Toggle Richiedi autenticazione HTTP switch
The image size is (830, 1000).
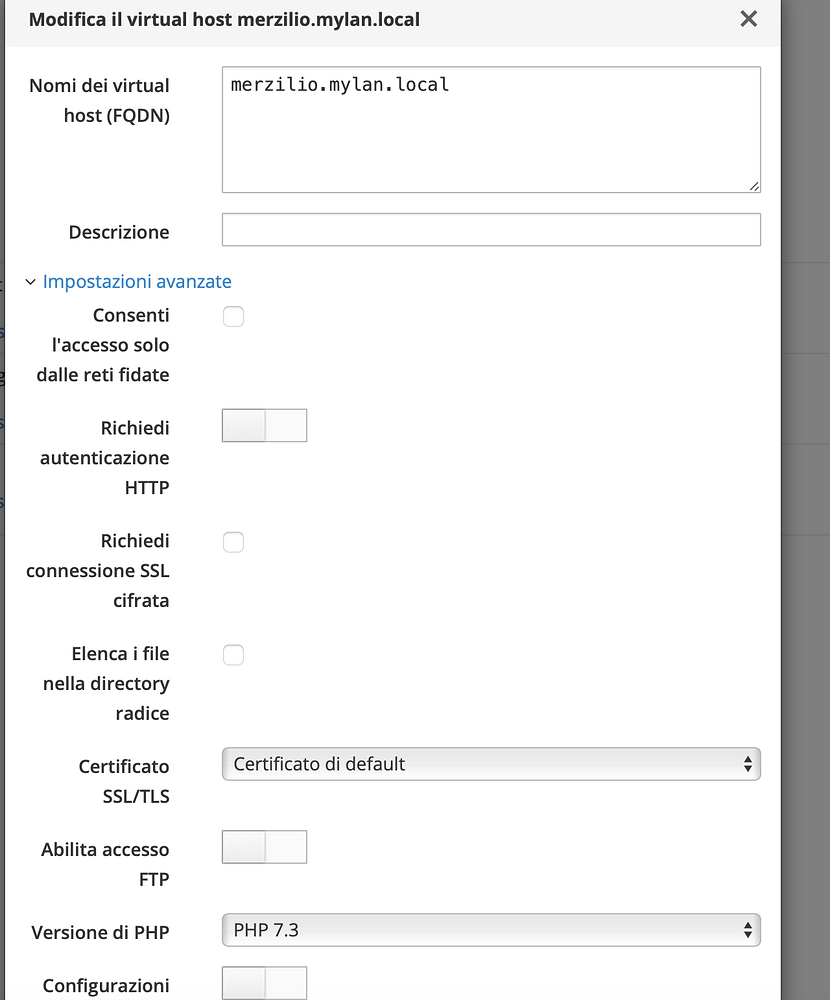point(264,425)
